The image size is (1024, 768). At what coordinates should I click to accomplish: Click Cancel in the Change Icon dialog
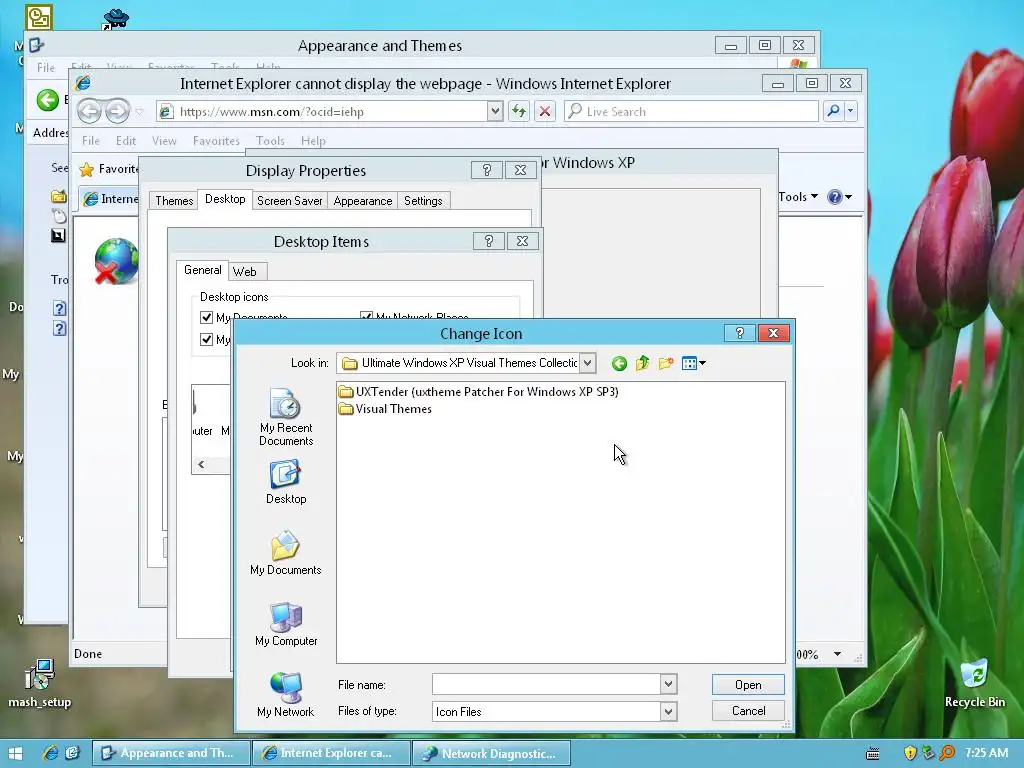(x=748, y=711)
